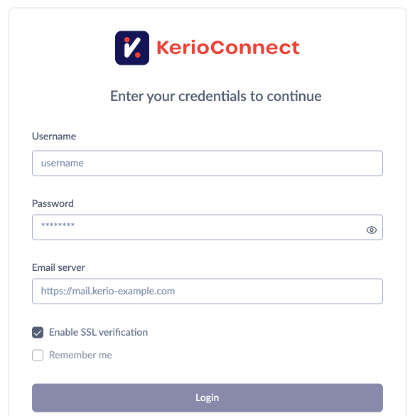The width and height of the screenshot is (416, 416).
Task: Click the heading Enter your credentials to continue
Action: pyautogui.click(x=216, y=96)
